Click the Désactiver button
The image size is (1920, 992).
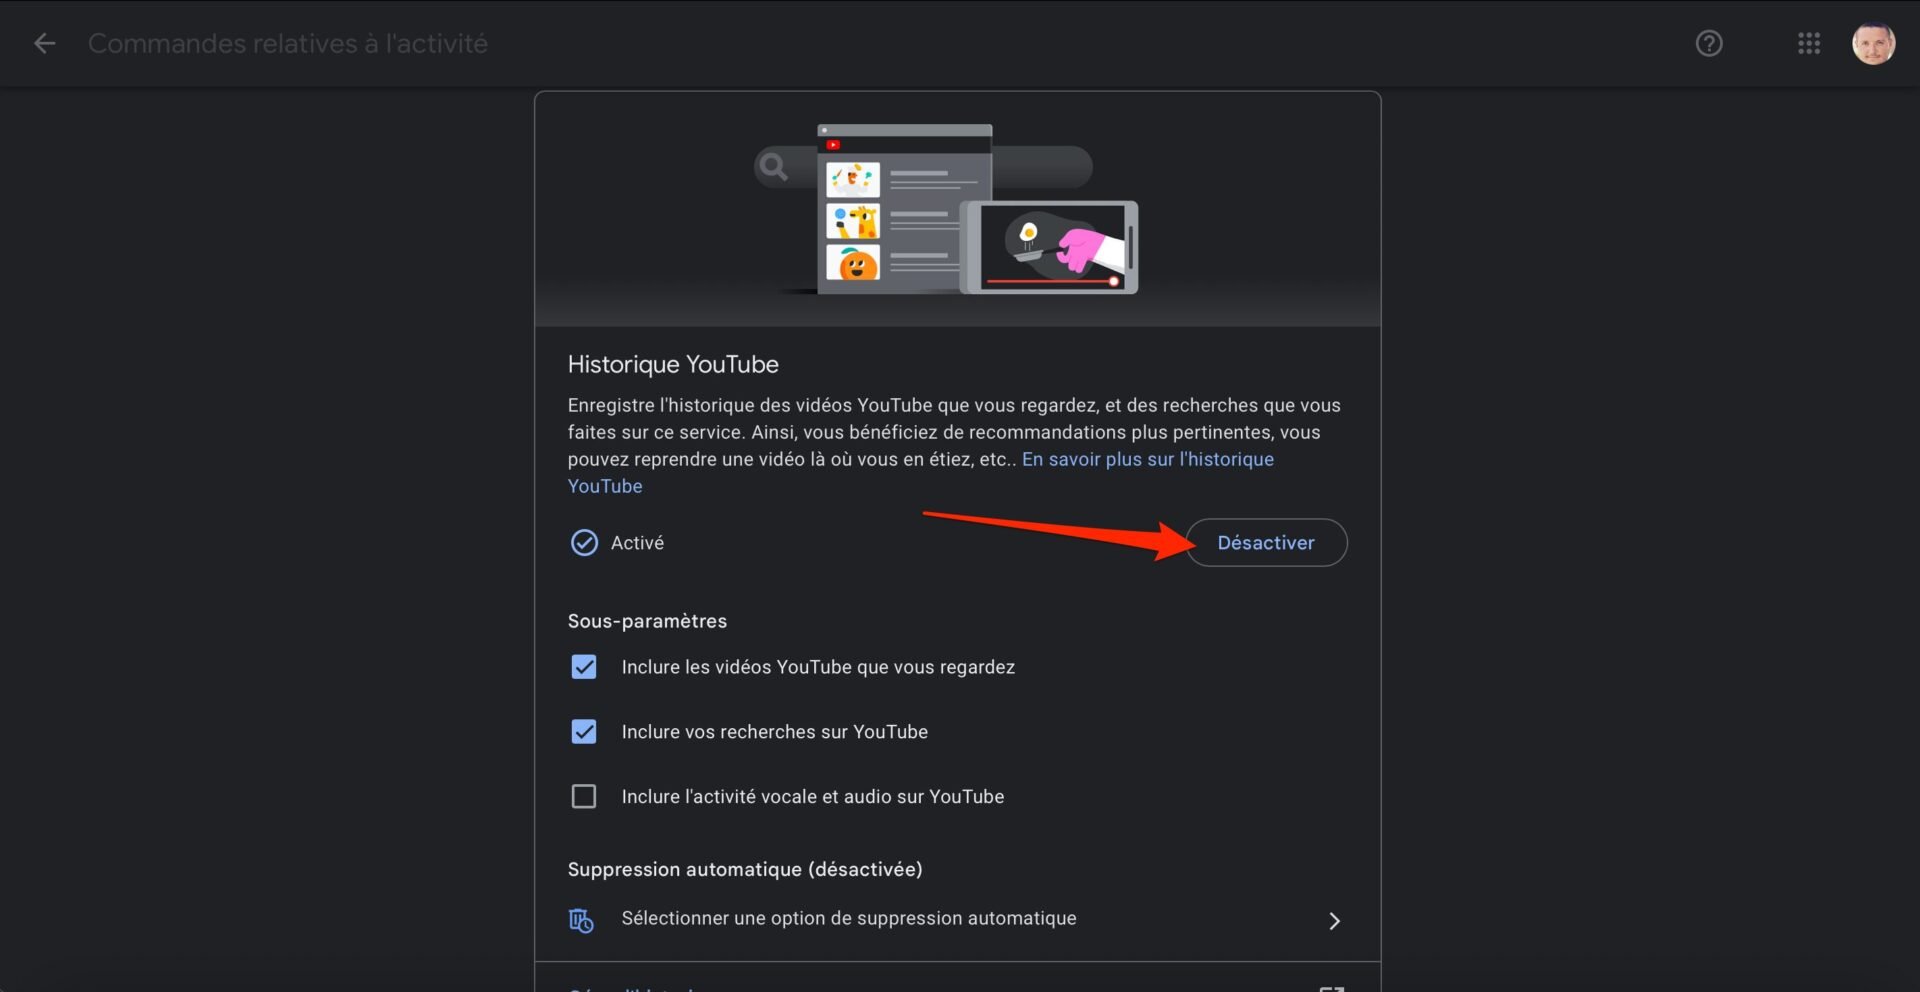1266,542
